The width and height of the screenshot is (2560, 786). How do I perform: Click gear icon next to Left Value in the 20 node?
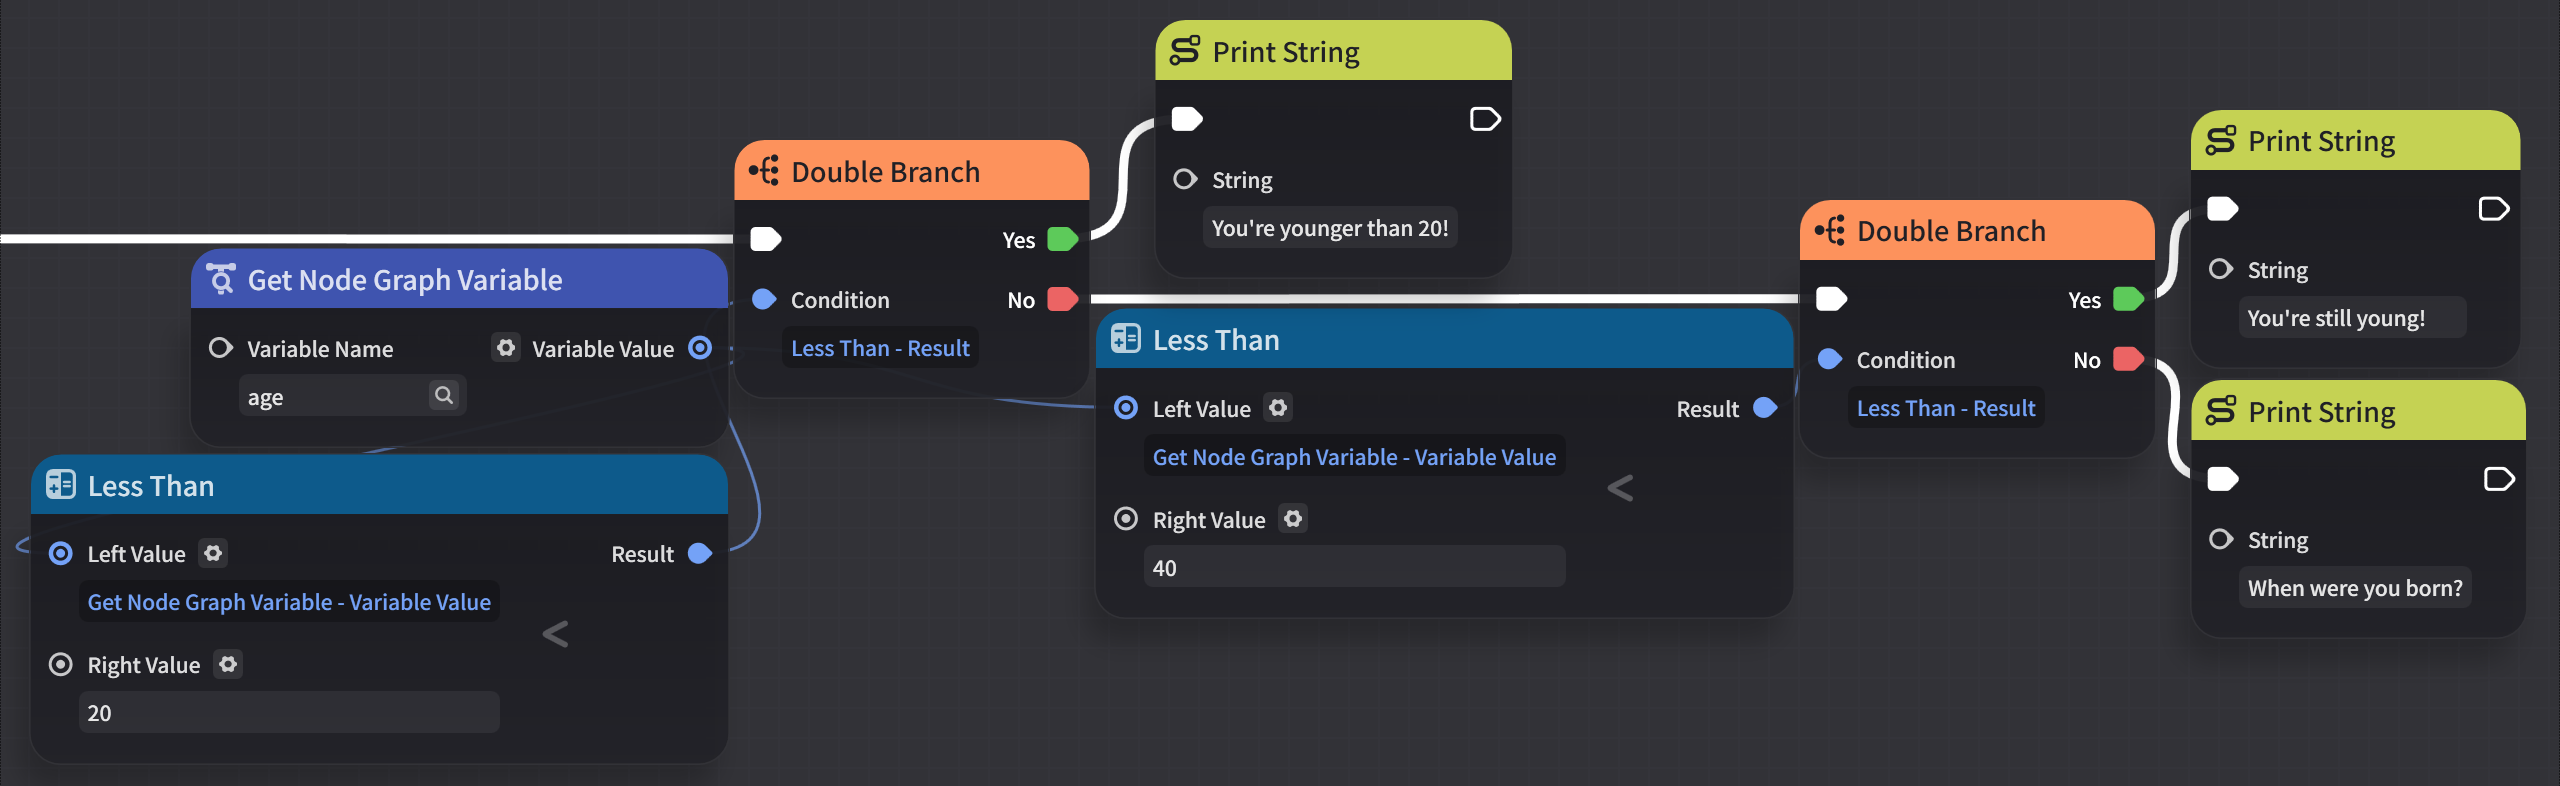pyautogui.click(x=213, y=553)
